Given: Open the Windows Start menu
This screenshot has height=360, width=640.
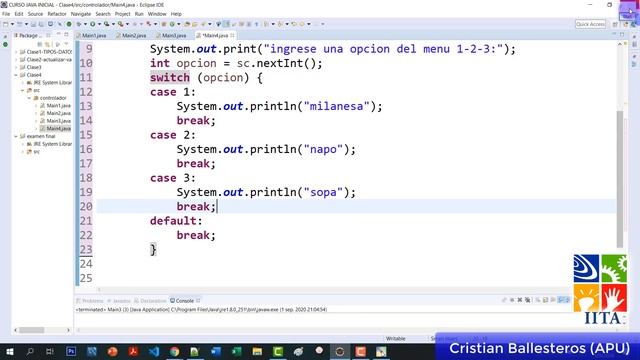Looking at the screenshot, I should pyautogui.click(x=9, y=351).
